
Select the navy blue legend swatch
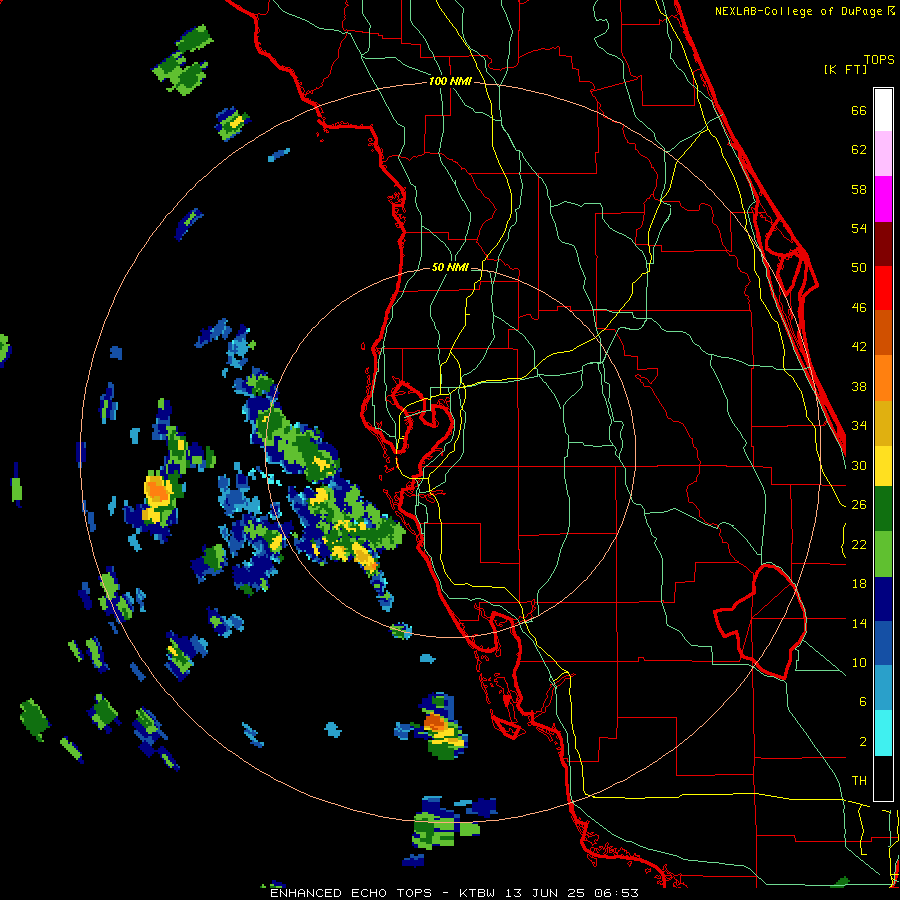tap(883, 599)
